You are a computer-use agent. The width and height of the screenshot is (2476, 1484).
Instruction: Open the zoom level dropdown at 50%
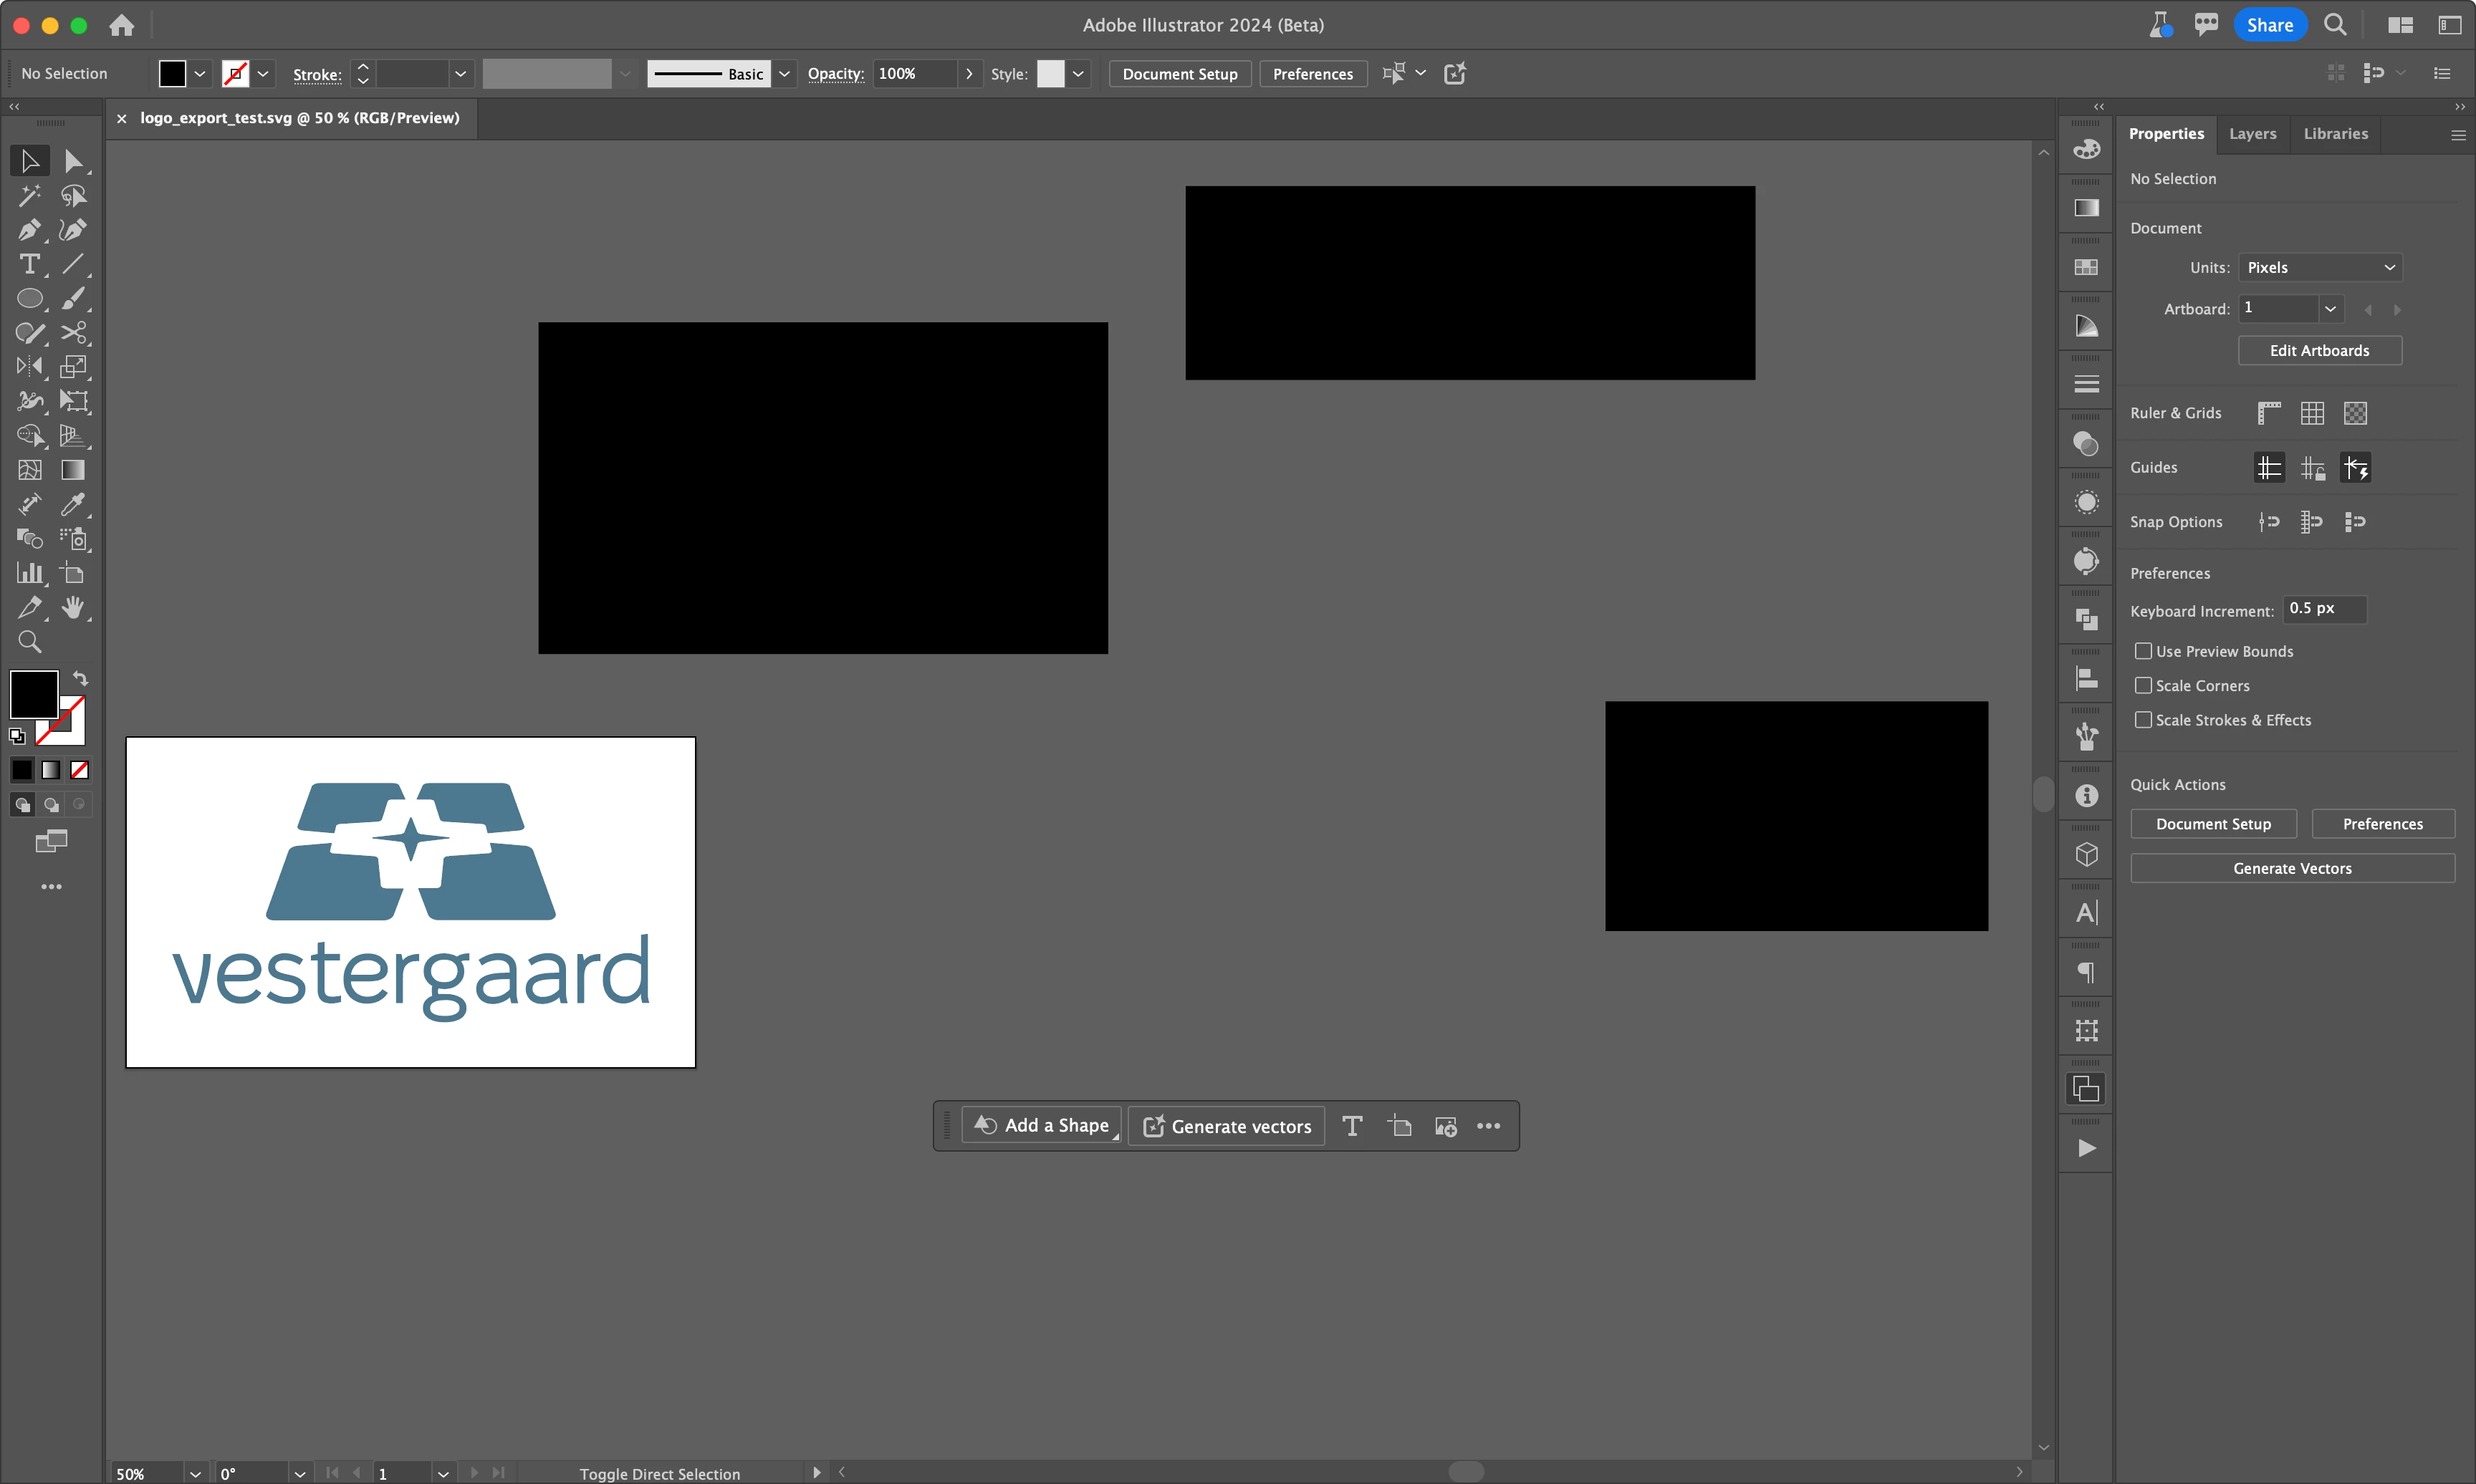pos(195,1473)
